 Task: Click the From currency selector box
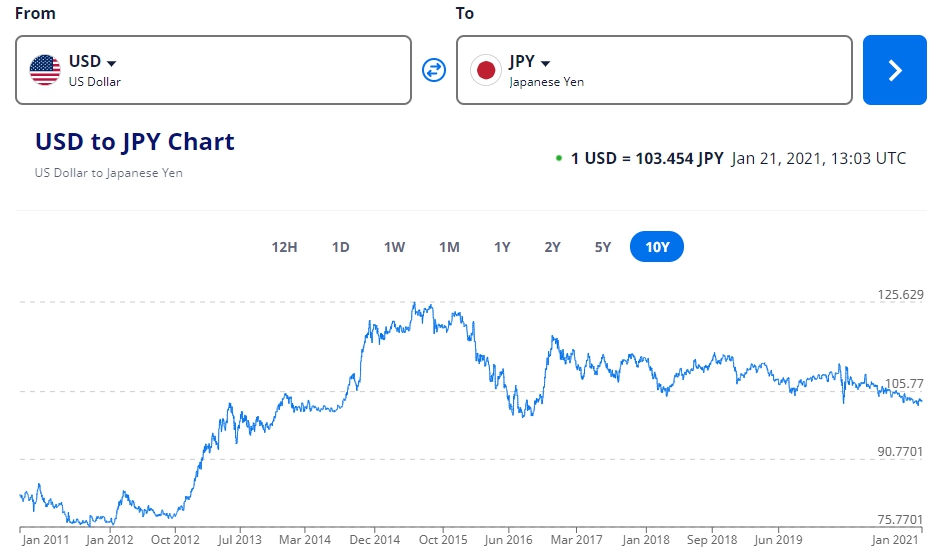click(x=213, y=70)
